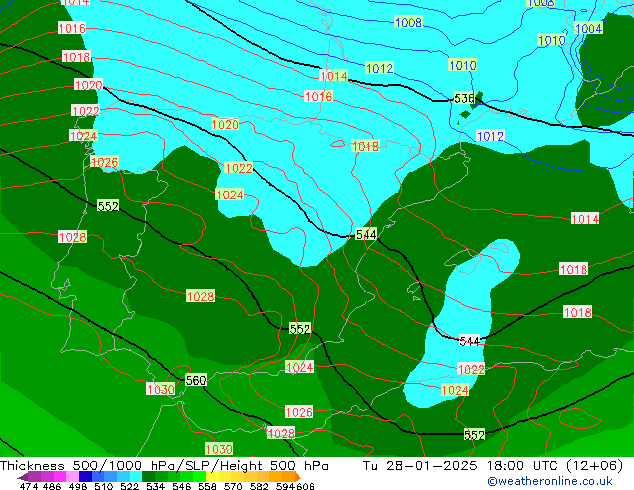Pick the cyan swatch in the legend
Image resolution: width=634 pixels, height=490 pixels.
tap(136, 477)
